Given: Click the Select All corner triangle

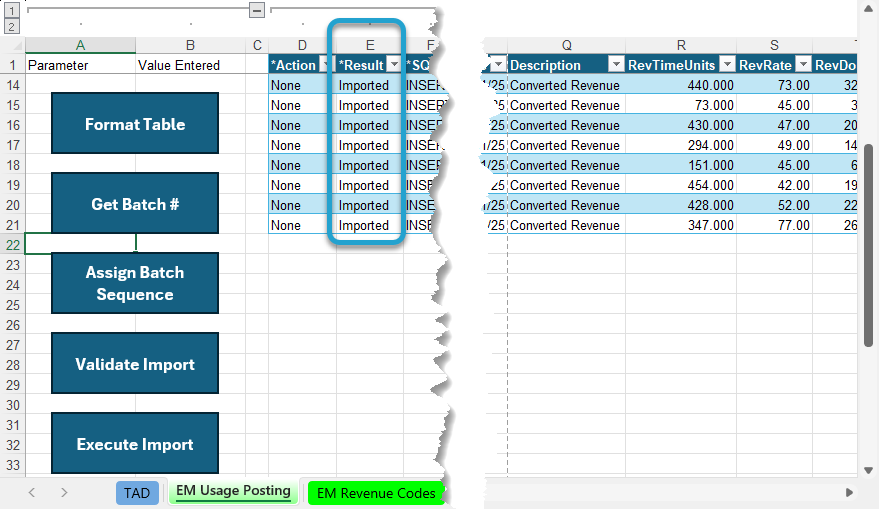Looking at the screenshot, I should pos(17,45).
